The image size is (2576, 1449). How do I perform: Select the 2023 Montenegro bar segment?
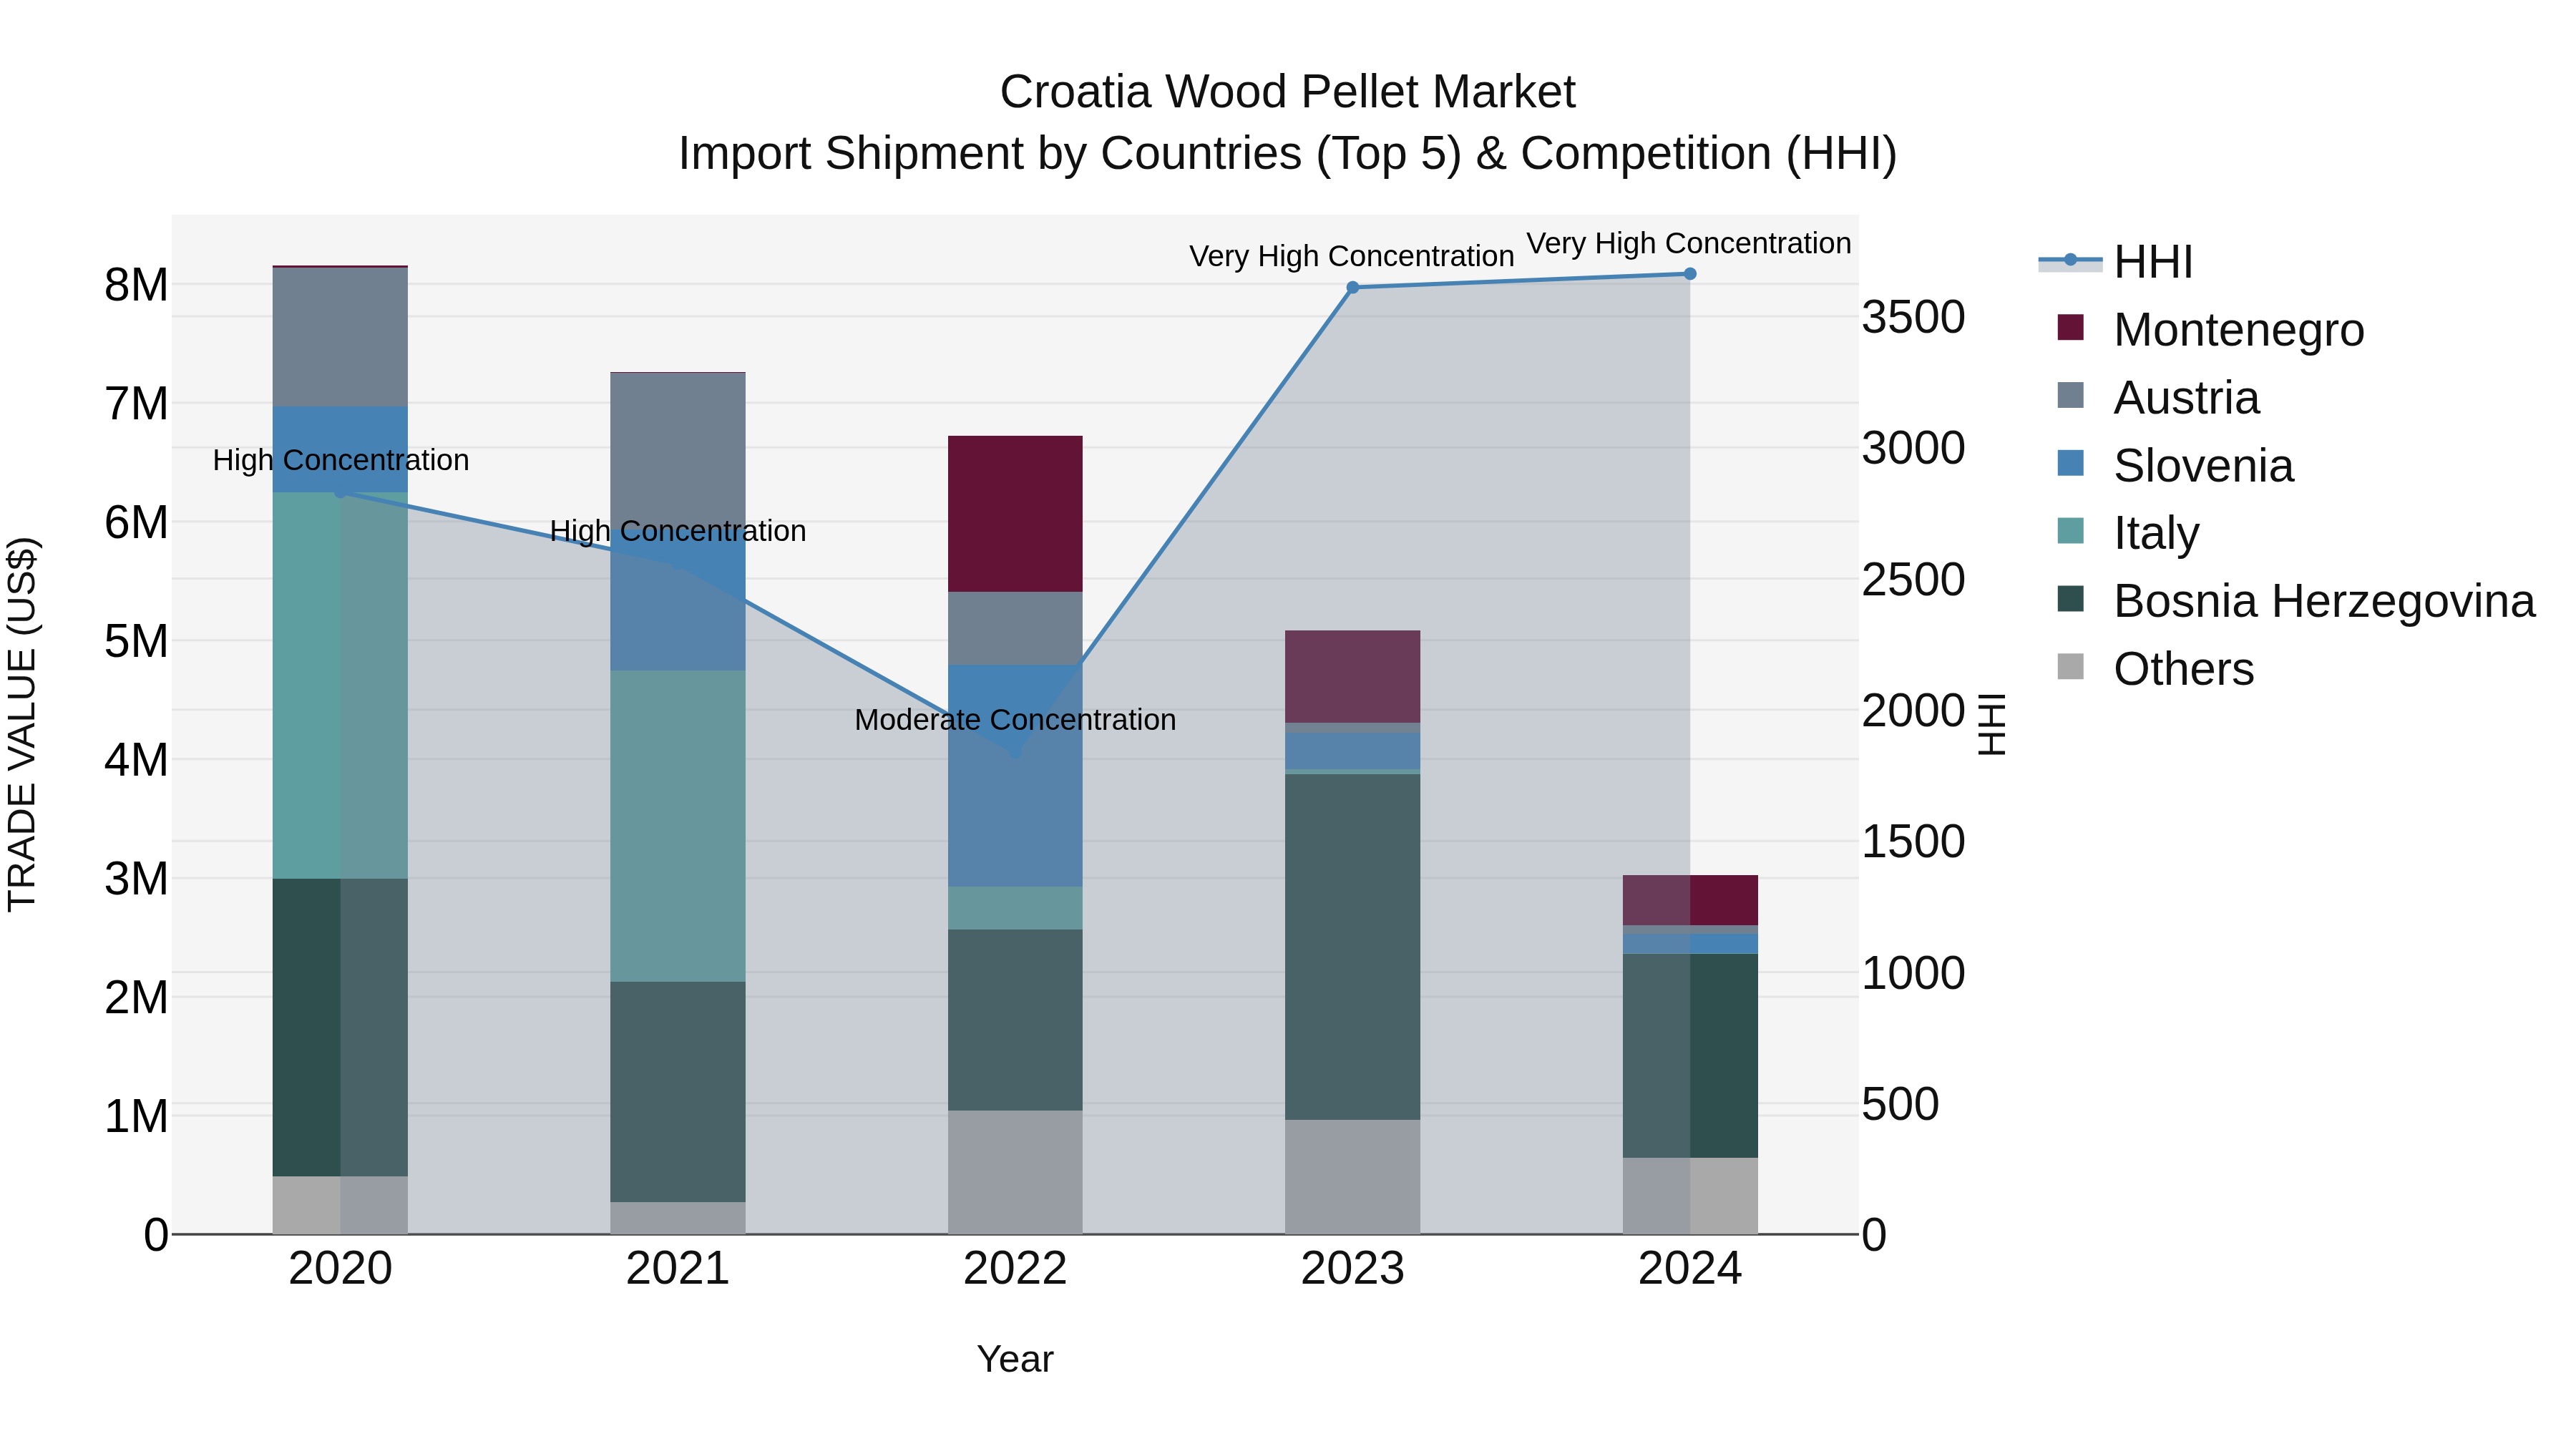point(1352,676)
